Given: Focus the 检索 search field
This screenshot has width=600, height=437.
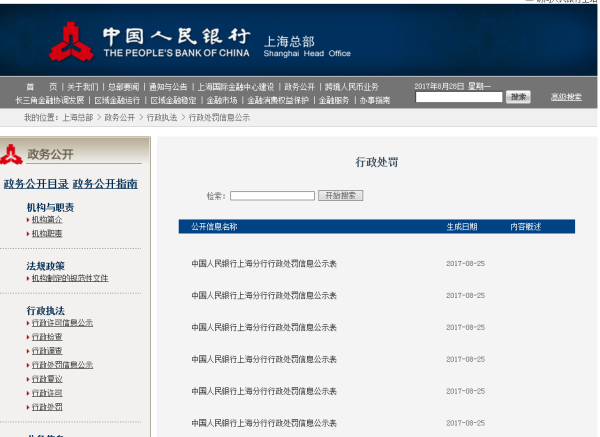Looking at the screenshot, I should [x=272, y=196].
